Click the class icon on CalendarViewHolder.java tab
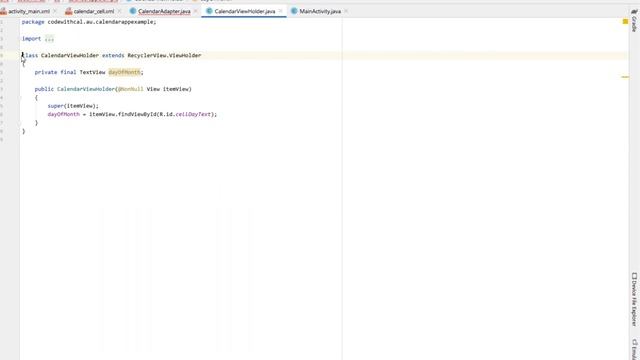The height and width of the screenshot is (360, 640). point(209,11)
